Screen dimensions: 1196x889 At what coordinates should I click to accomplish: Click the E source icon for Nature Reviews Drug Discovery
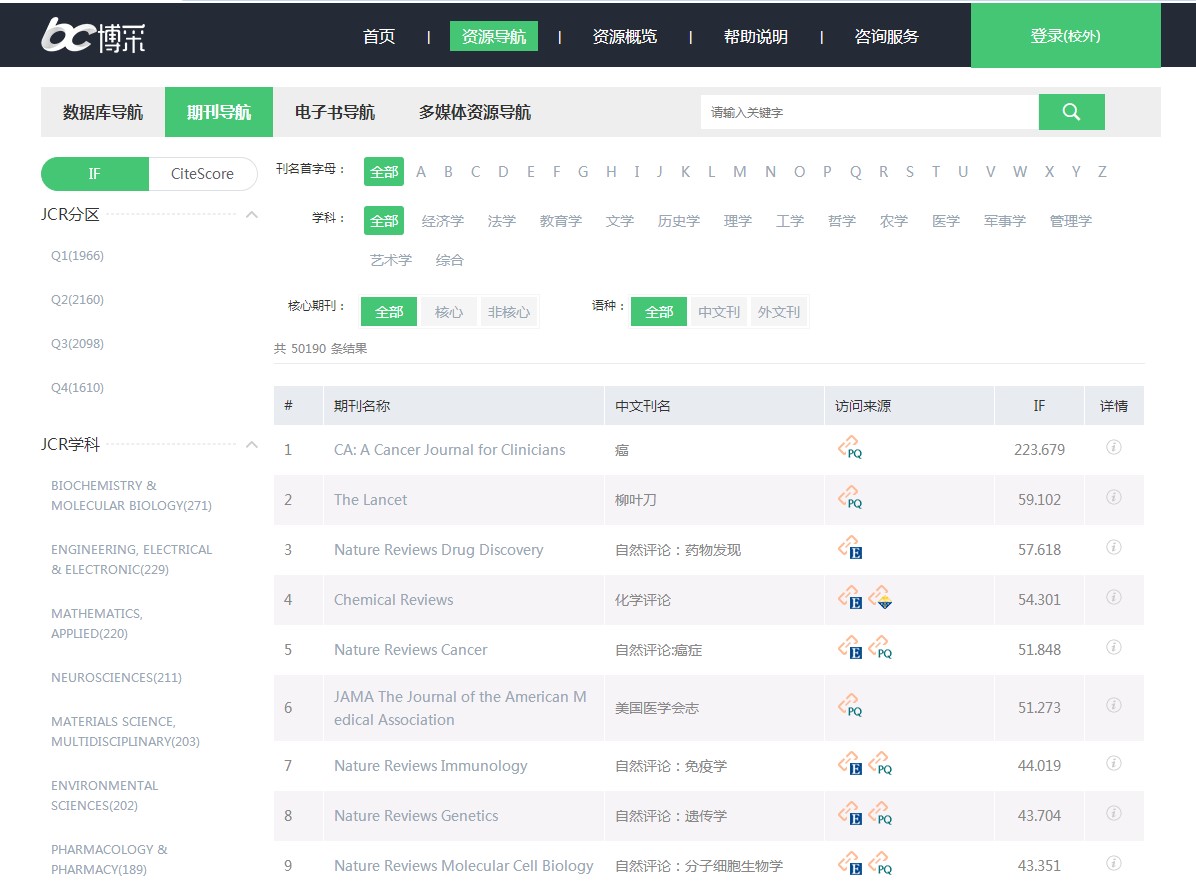849,548
